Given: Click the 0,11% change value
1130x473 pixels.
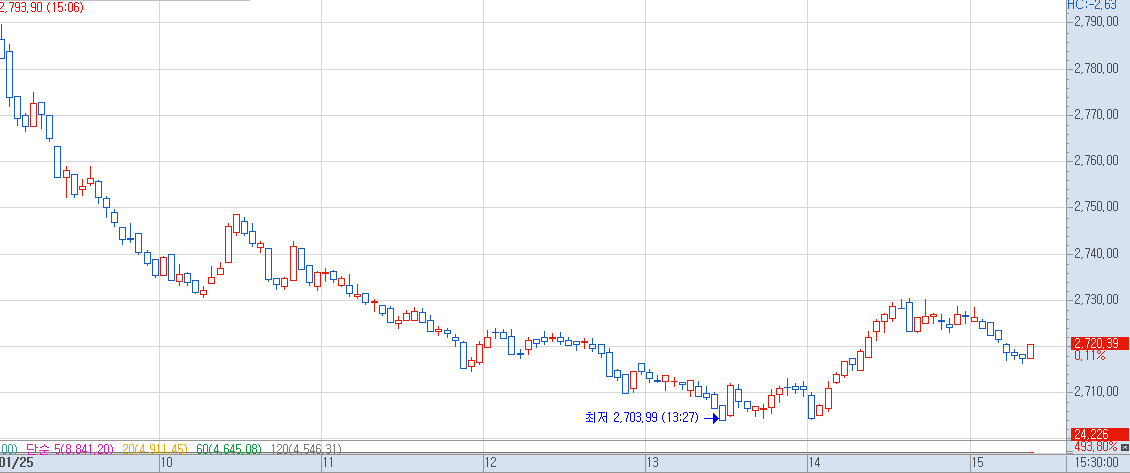Looking at the screenshot, I should [1090, 355].
